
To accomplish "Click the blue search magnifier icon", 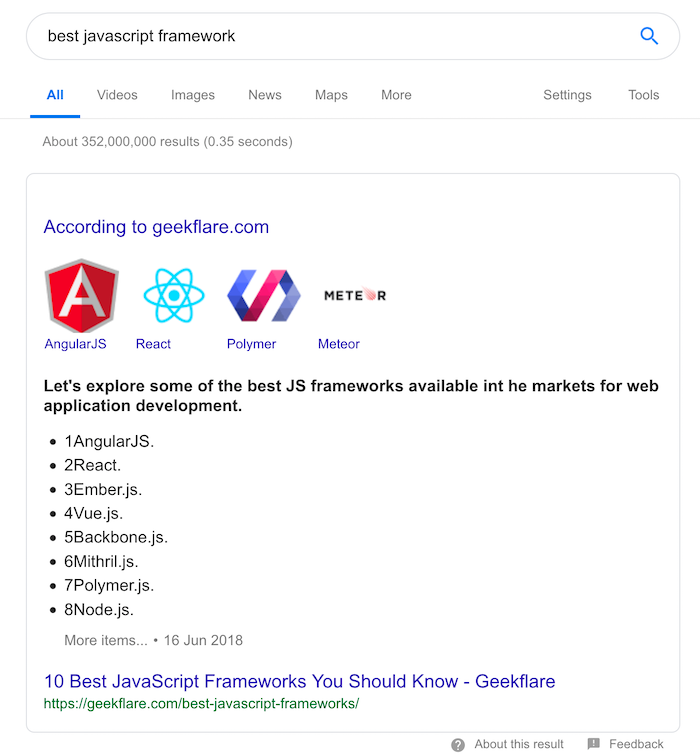I will click(649, 36).
